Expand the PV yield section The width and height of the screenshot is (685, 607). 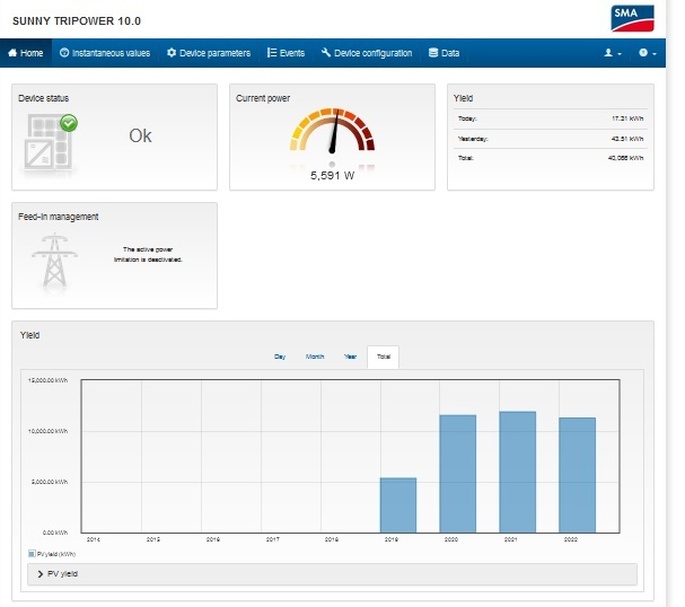click(332, 574)
